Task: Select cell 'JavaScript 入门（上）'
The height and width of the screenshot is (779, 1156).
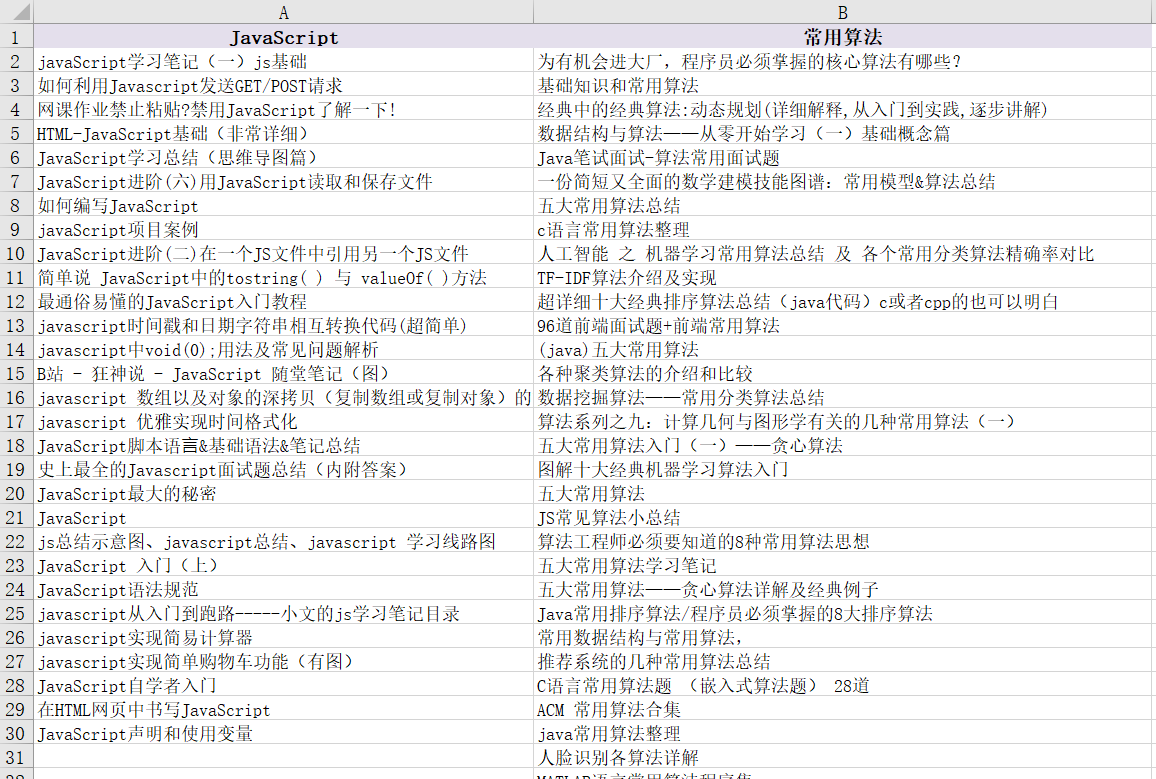Action: click(284, 565)
